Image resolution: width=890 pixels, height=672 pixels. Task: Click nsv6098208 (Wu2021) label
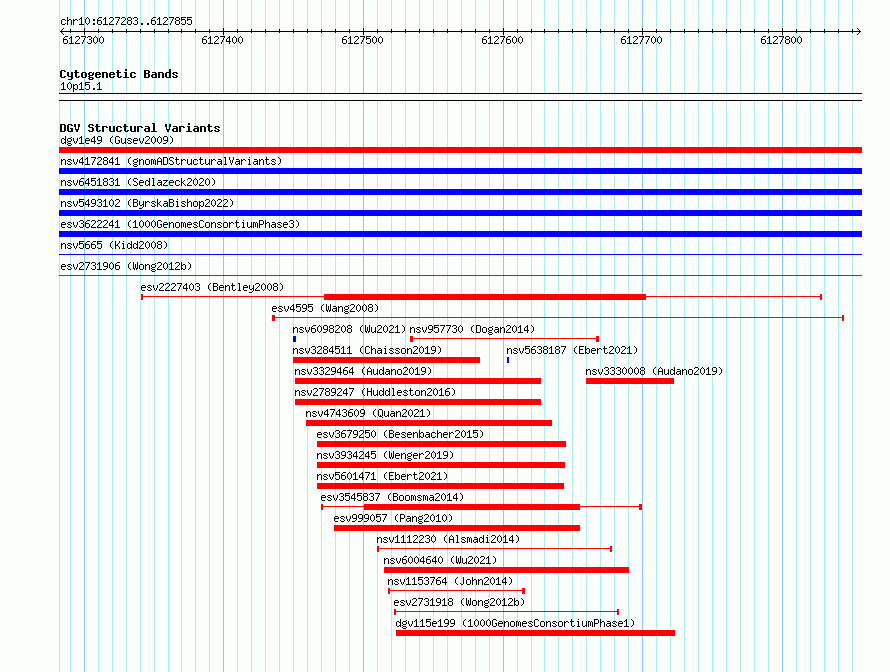(349, 329)
